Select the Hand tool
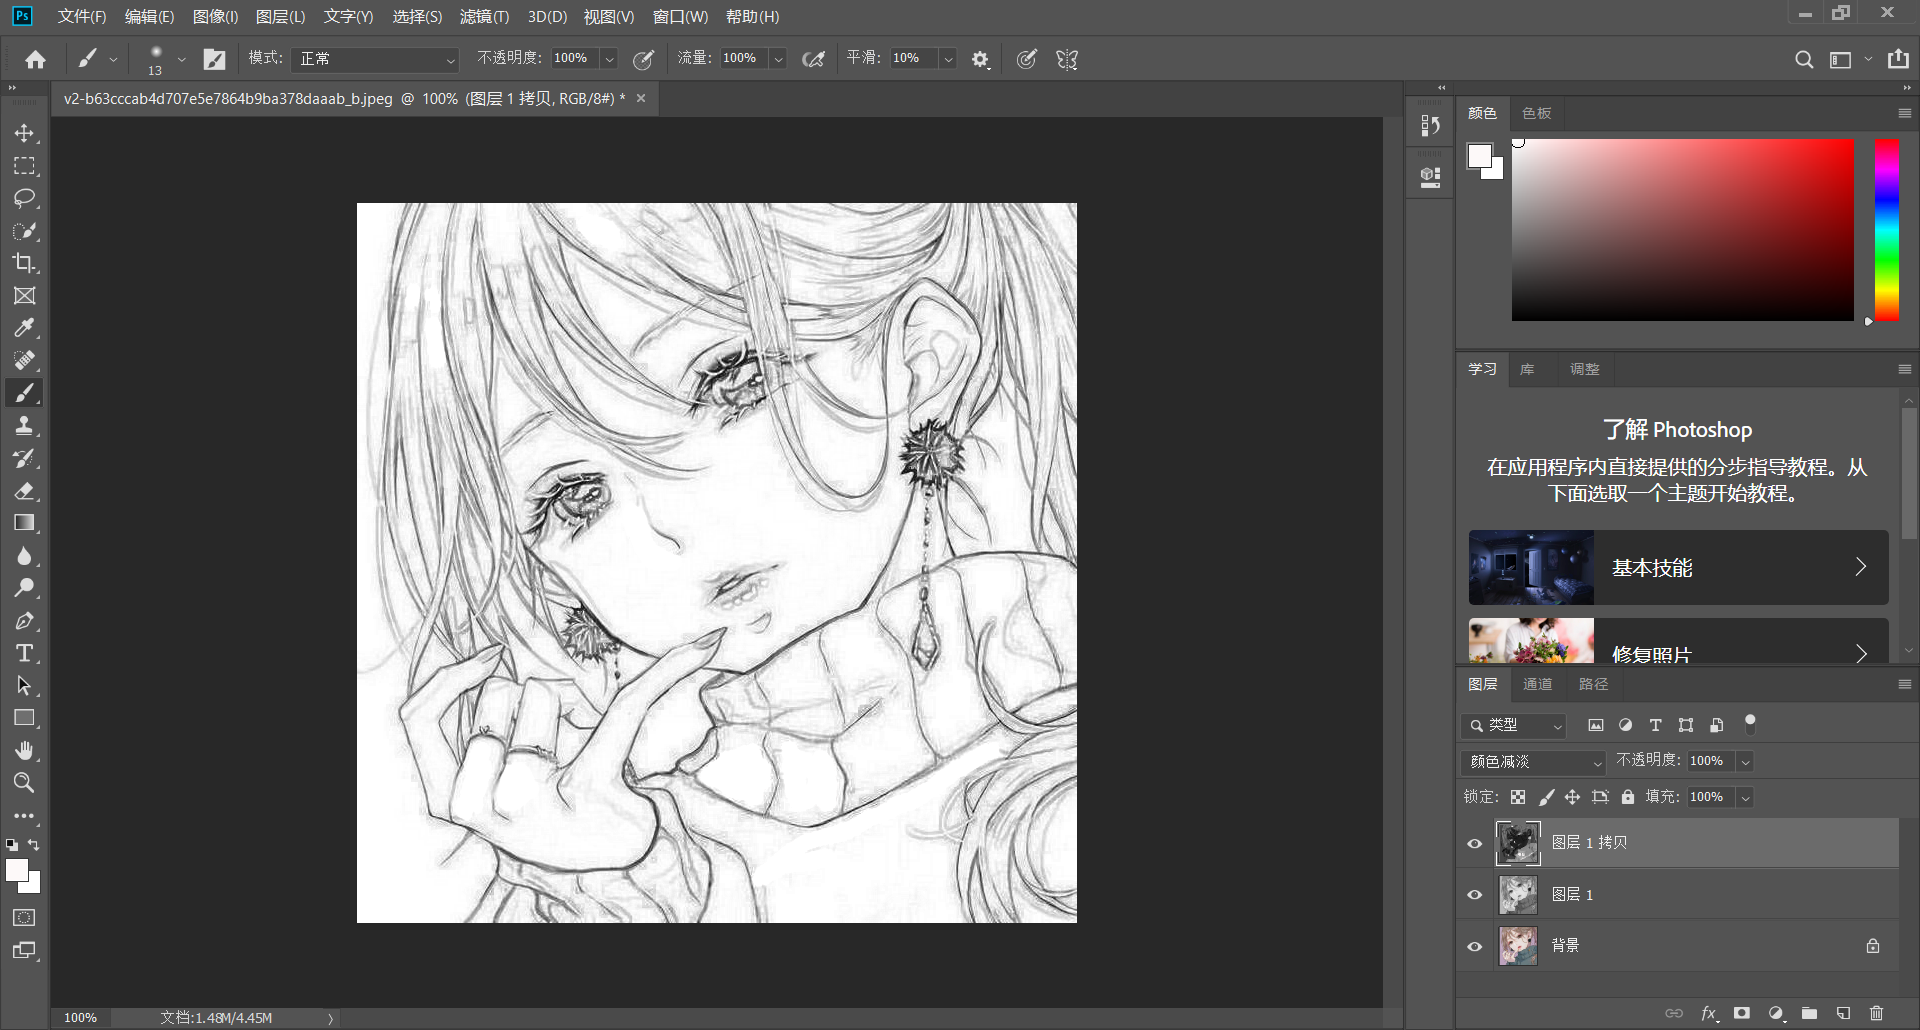The width and height of the screenshot is (1920, 1030). point(24,751)
